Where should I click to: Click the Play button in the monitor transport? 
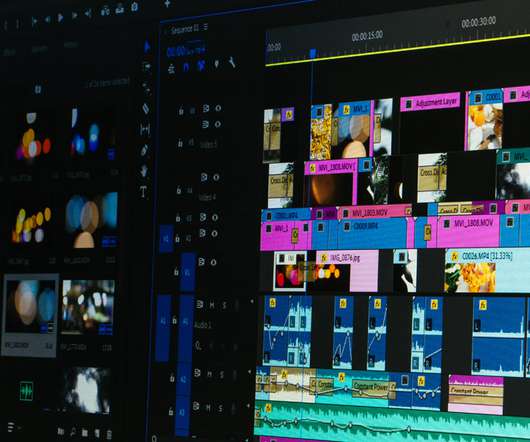pos(61,17)
